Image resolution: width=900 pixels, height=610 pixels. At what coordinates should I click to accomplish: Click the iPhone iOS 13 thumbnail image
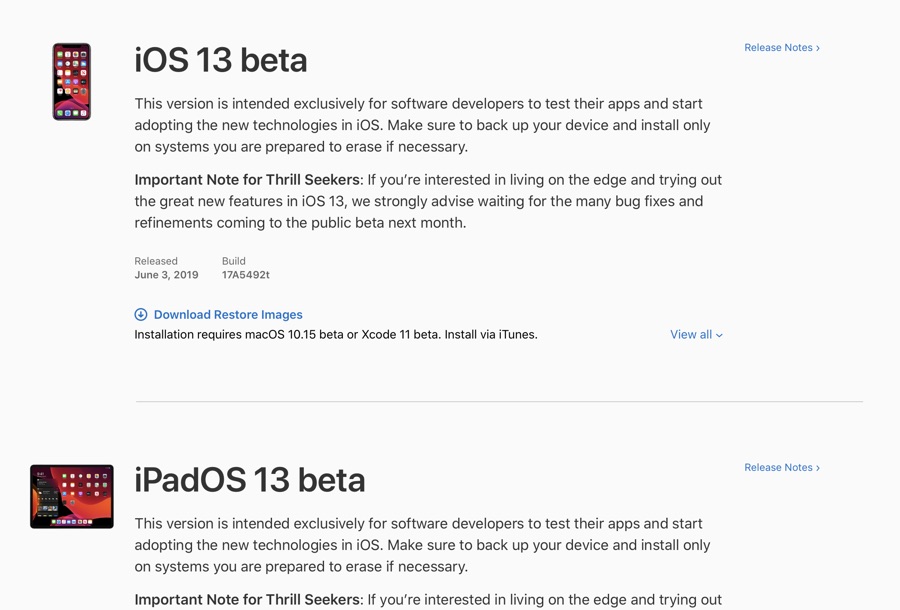click(x=72, y=81)
